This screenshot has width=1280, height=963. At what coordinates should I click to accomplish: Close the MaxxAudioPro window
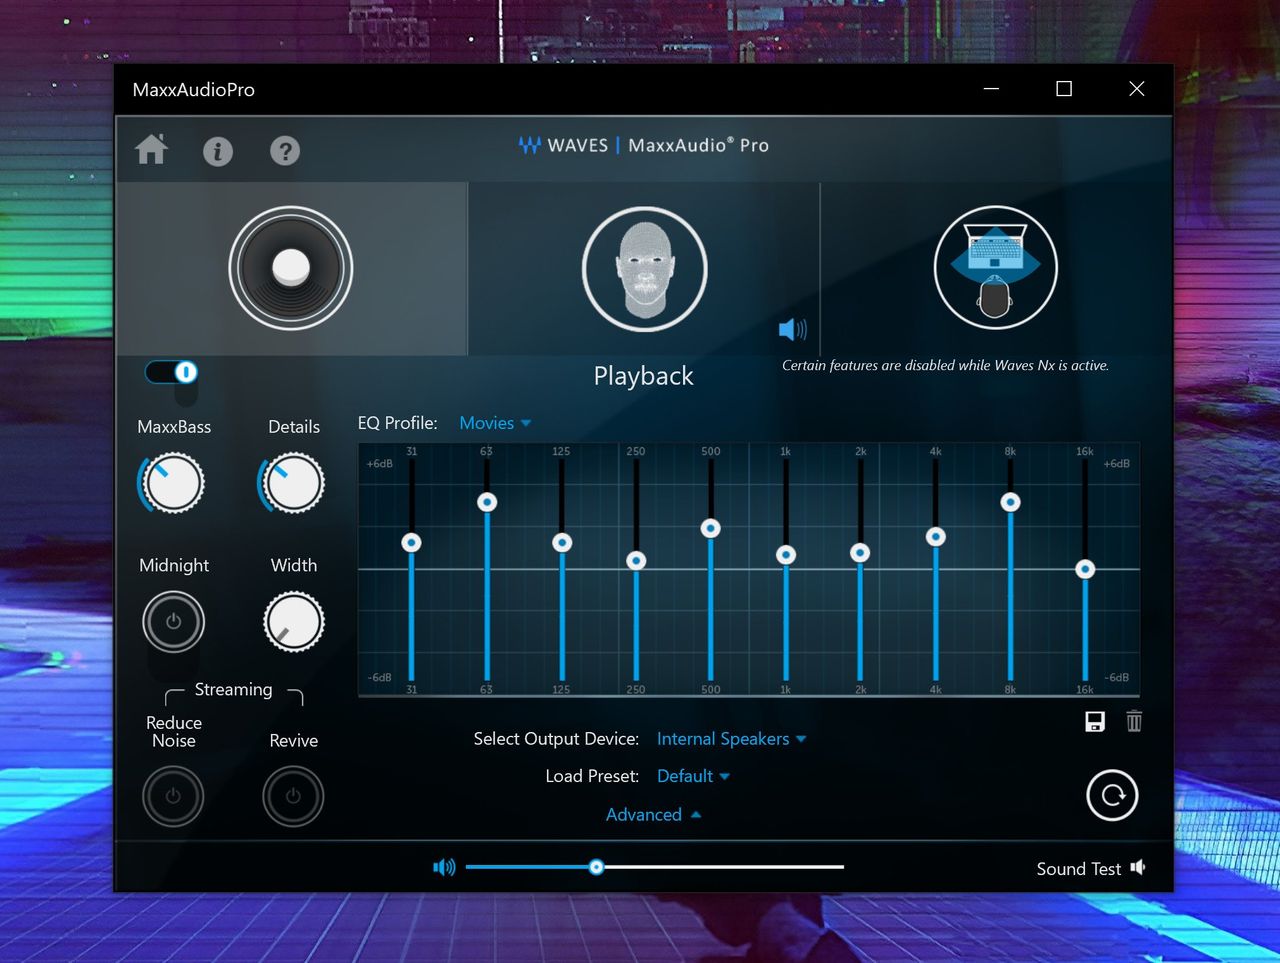(1137, 89)
